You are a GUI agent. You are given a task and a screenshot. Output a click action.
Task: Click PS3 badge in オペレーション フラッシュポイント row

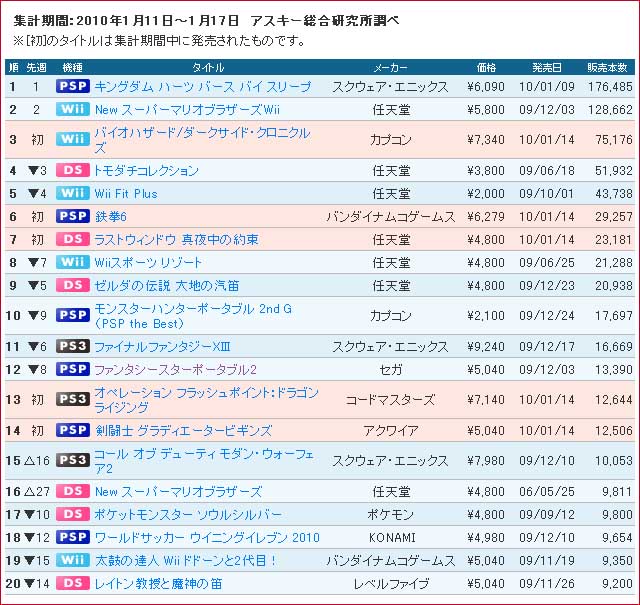pyautogui.click(x=73, y=399)
